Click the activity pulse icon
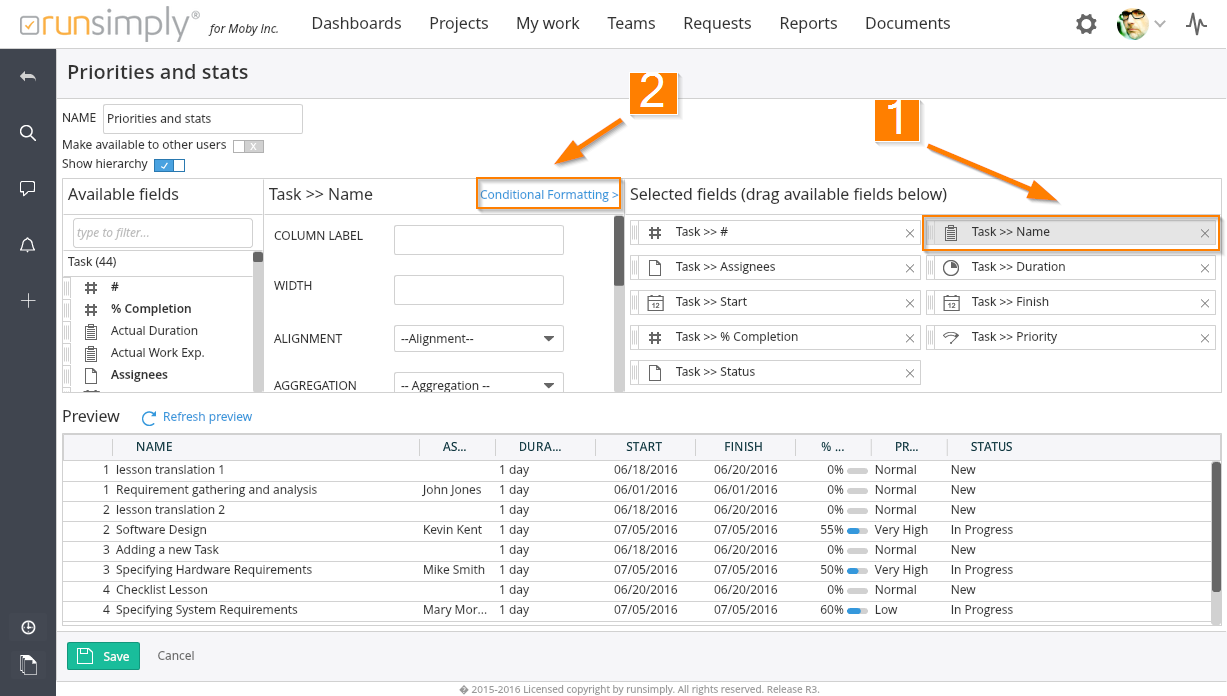1227x696 pixels. 1196,24
